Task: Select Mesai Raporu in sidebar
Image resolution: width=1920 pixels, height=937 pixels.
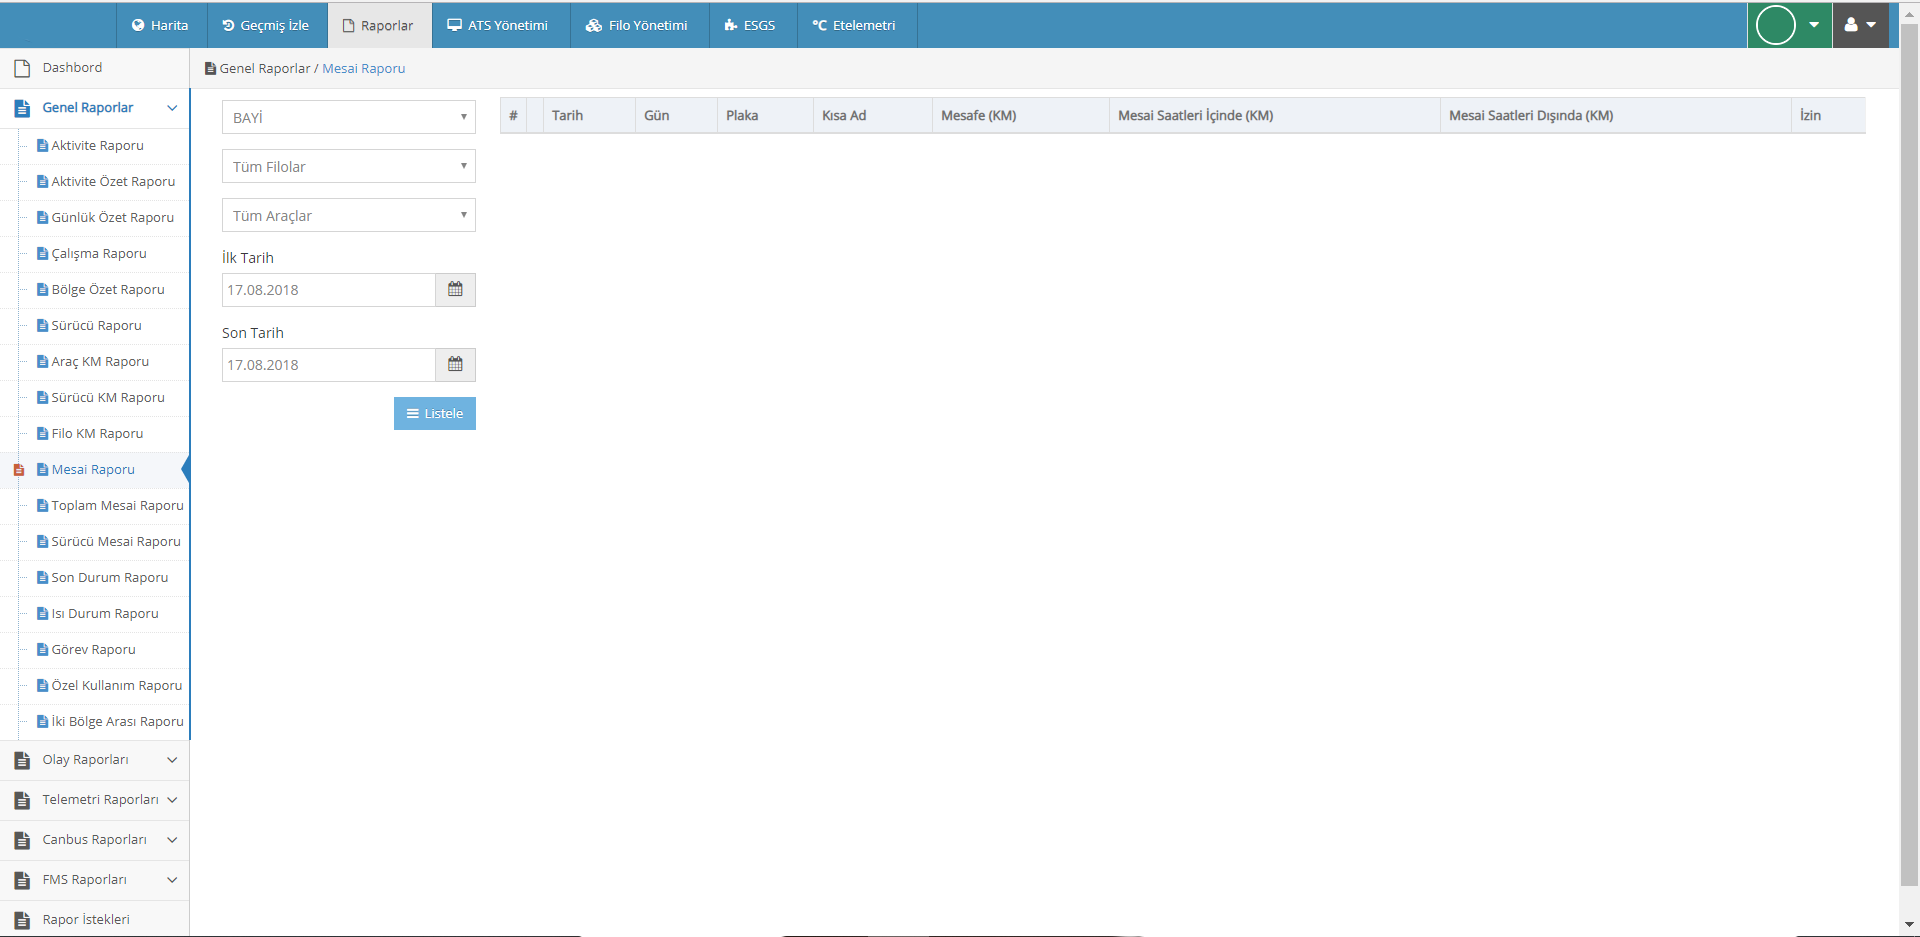Action: point(93,469)
